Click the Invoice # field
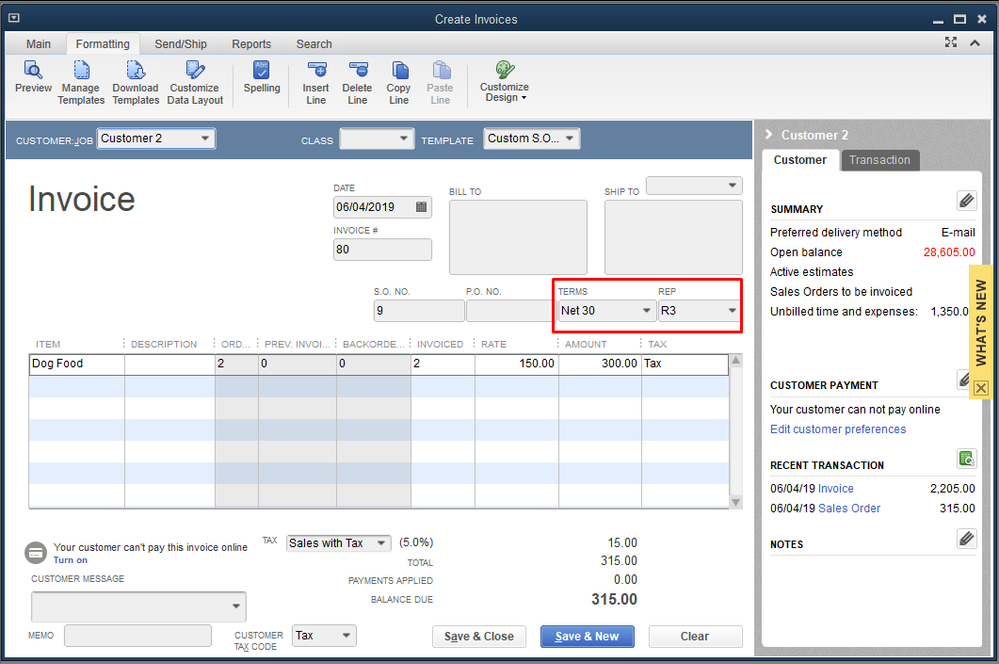This screenshot has height=664, width=999. [382, 249]
